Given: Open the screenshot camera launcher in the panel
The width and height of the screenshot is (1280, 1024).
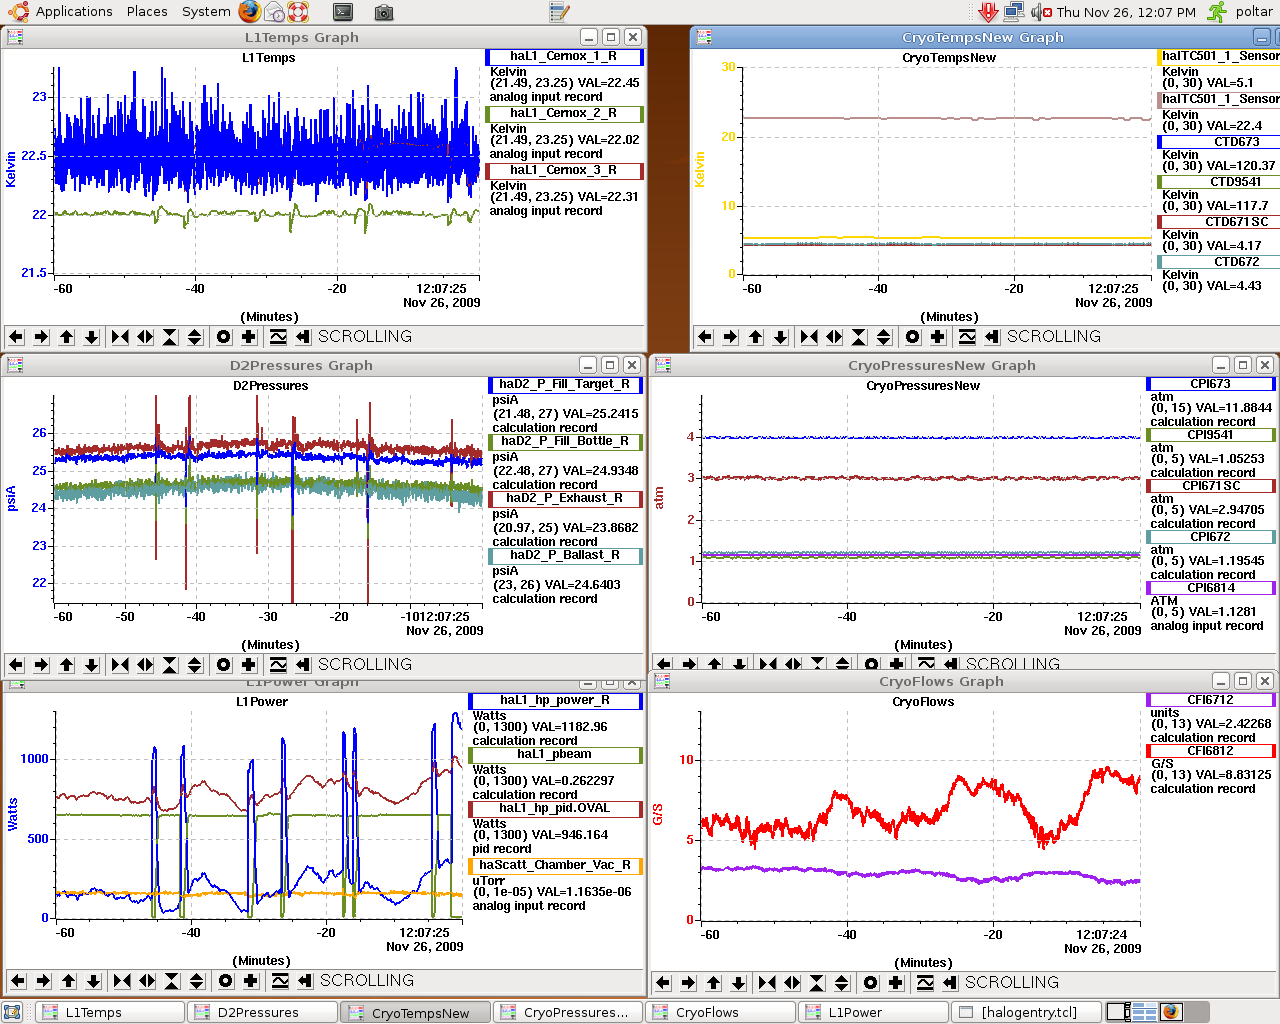Looking at the screenshot, I should click(x=383, y=13).
